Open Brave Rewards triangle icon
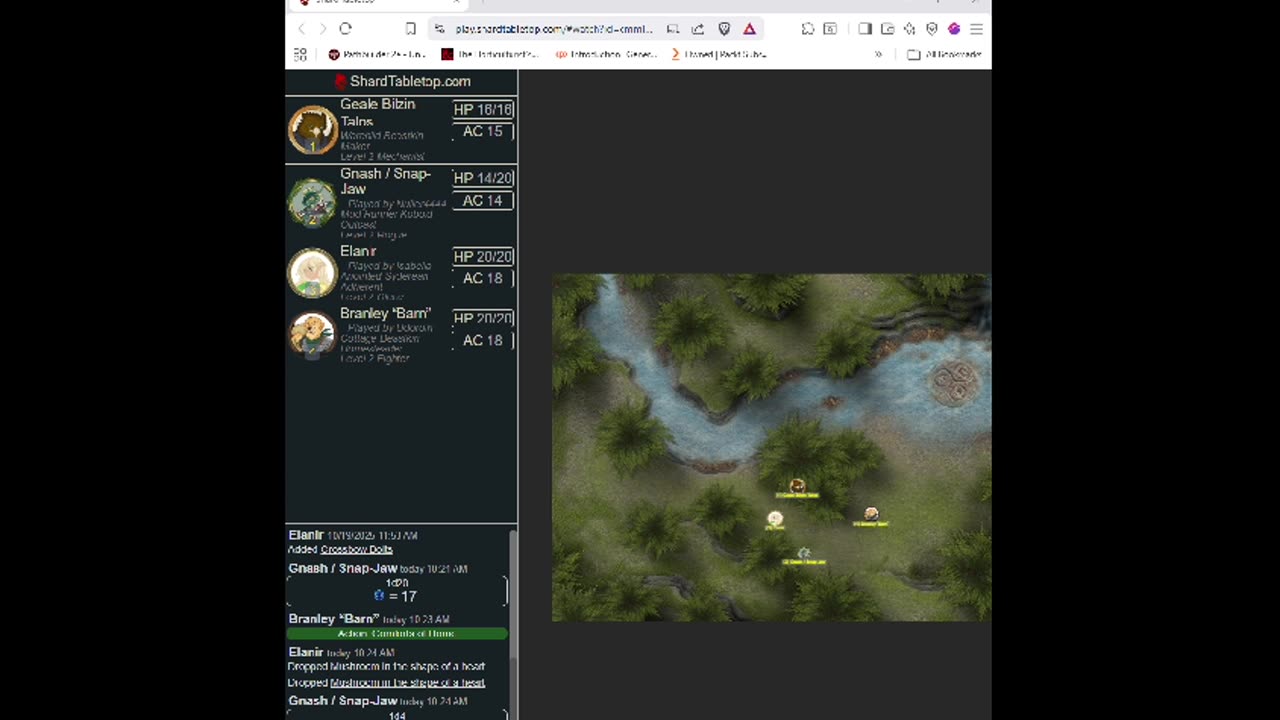The height and width of the screenshot is (720, 1280). pyautogui.click(x=749, y=29)
